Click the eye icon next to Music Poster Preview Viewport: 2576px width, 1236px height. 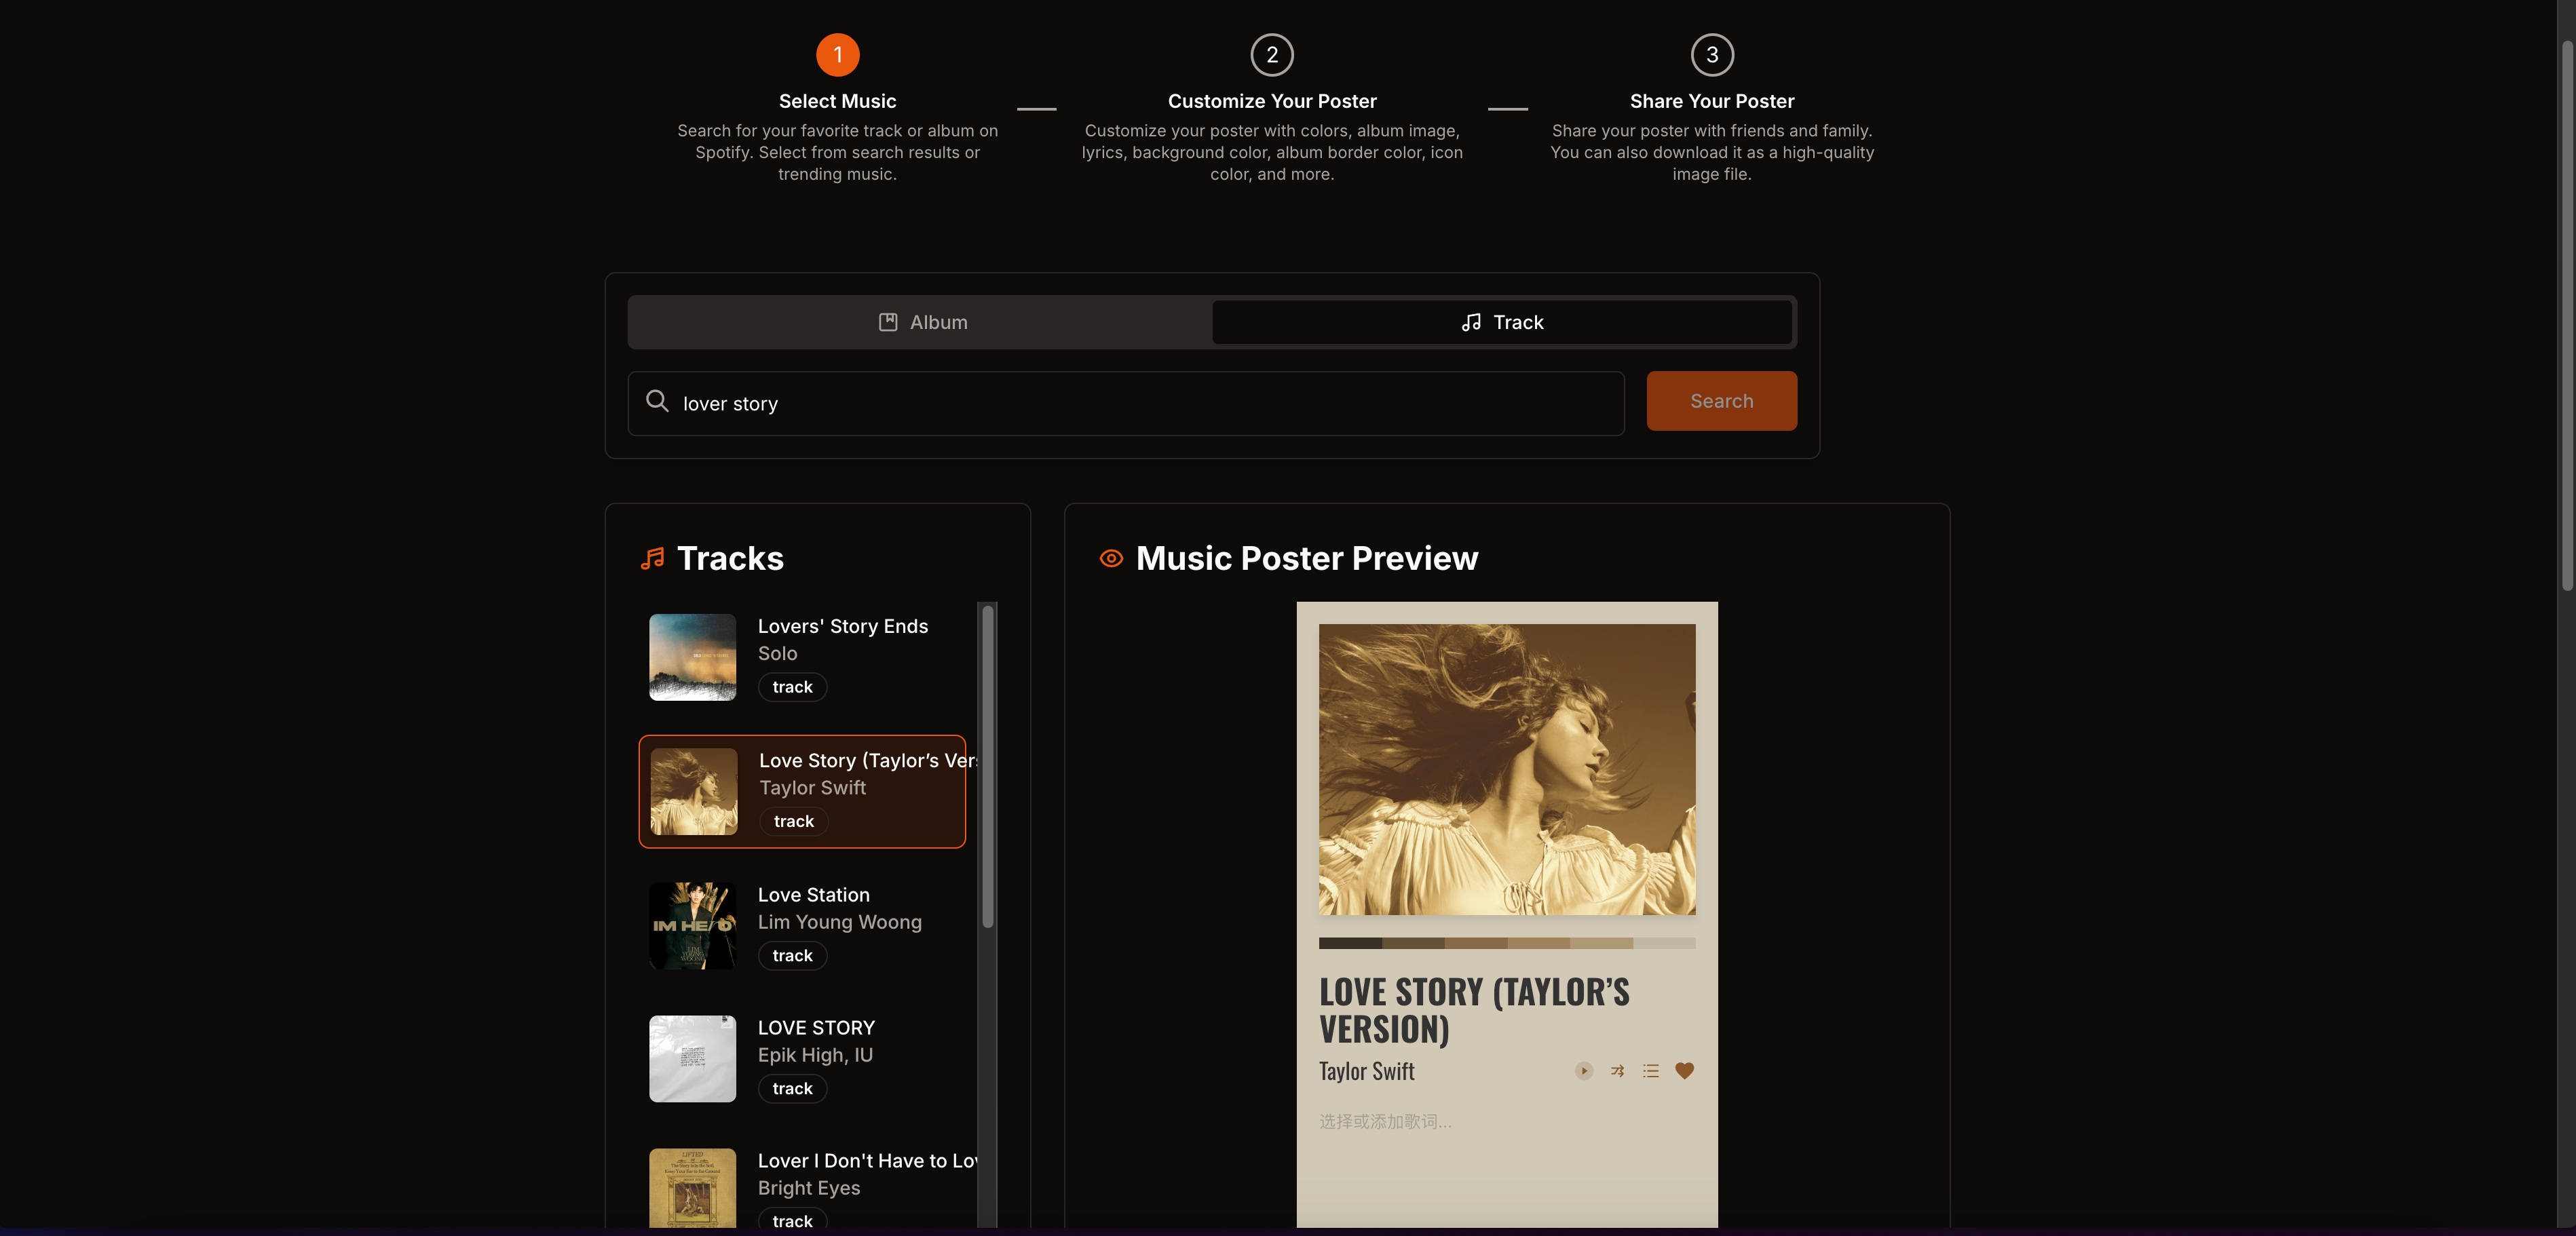click(1110, 558)
